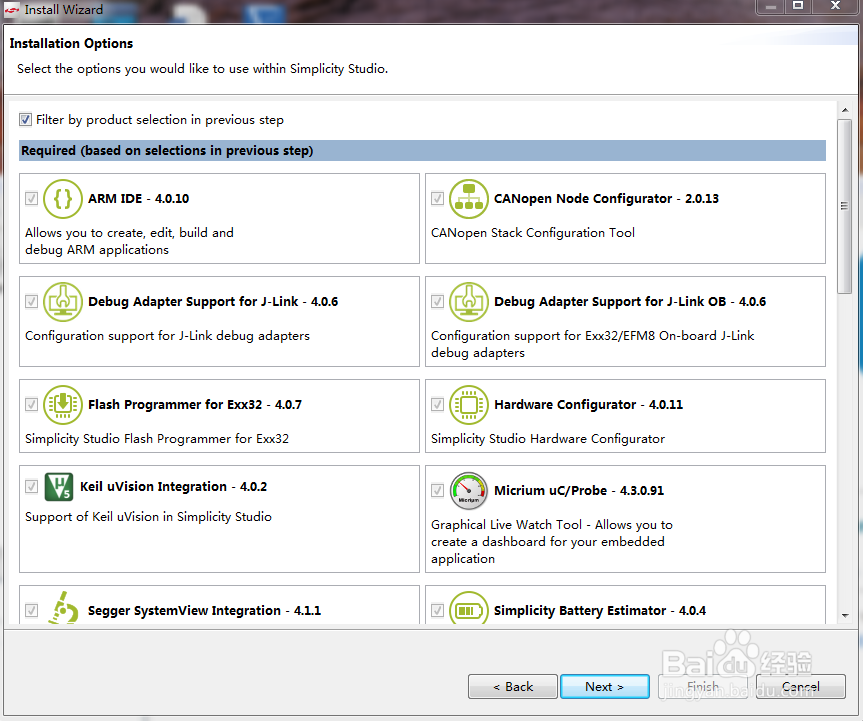Click the Segger SystemView microscope icon
Viewport: 863px width, 721px height.
click(63, 608)
